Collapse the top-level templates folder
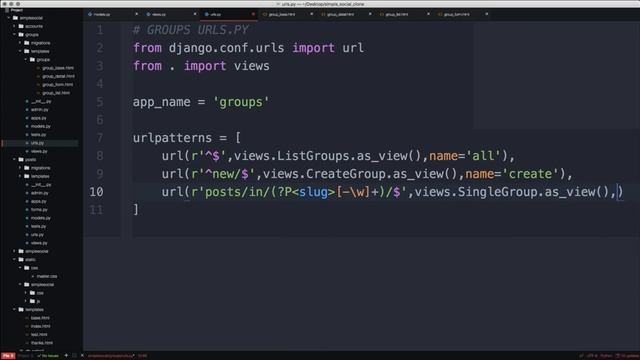The height and width of the screenshot is (360, 640). tap(14, 310)
